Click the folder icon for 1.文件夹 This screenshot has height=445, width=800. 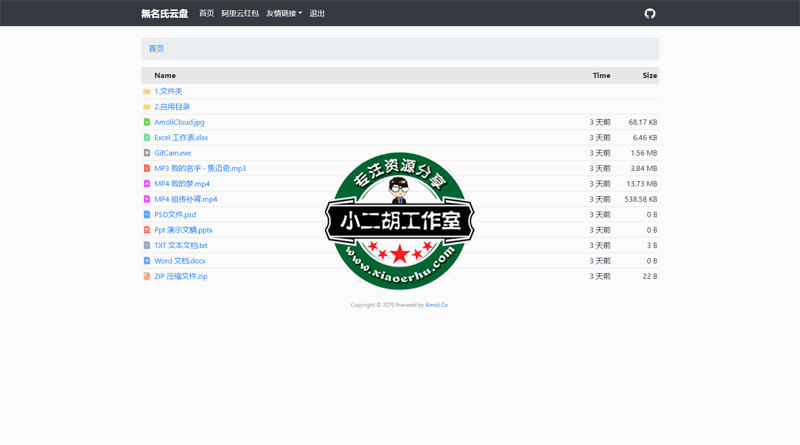[x=147, y=91]
